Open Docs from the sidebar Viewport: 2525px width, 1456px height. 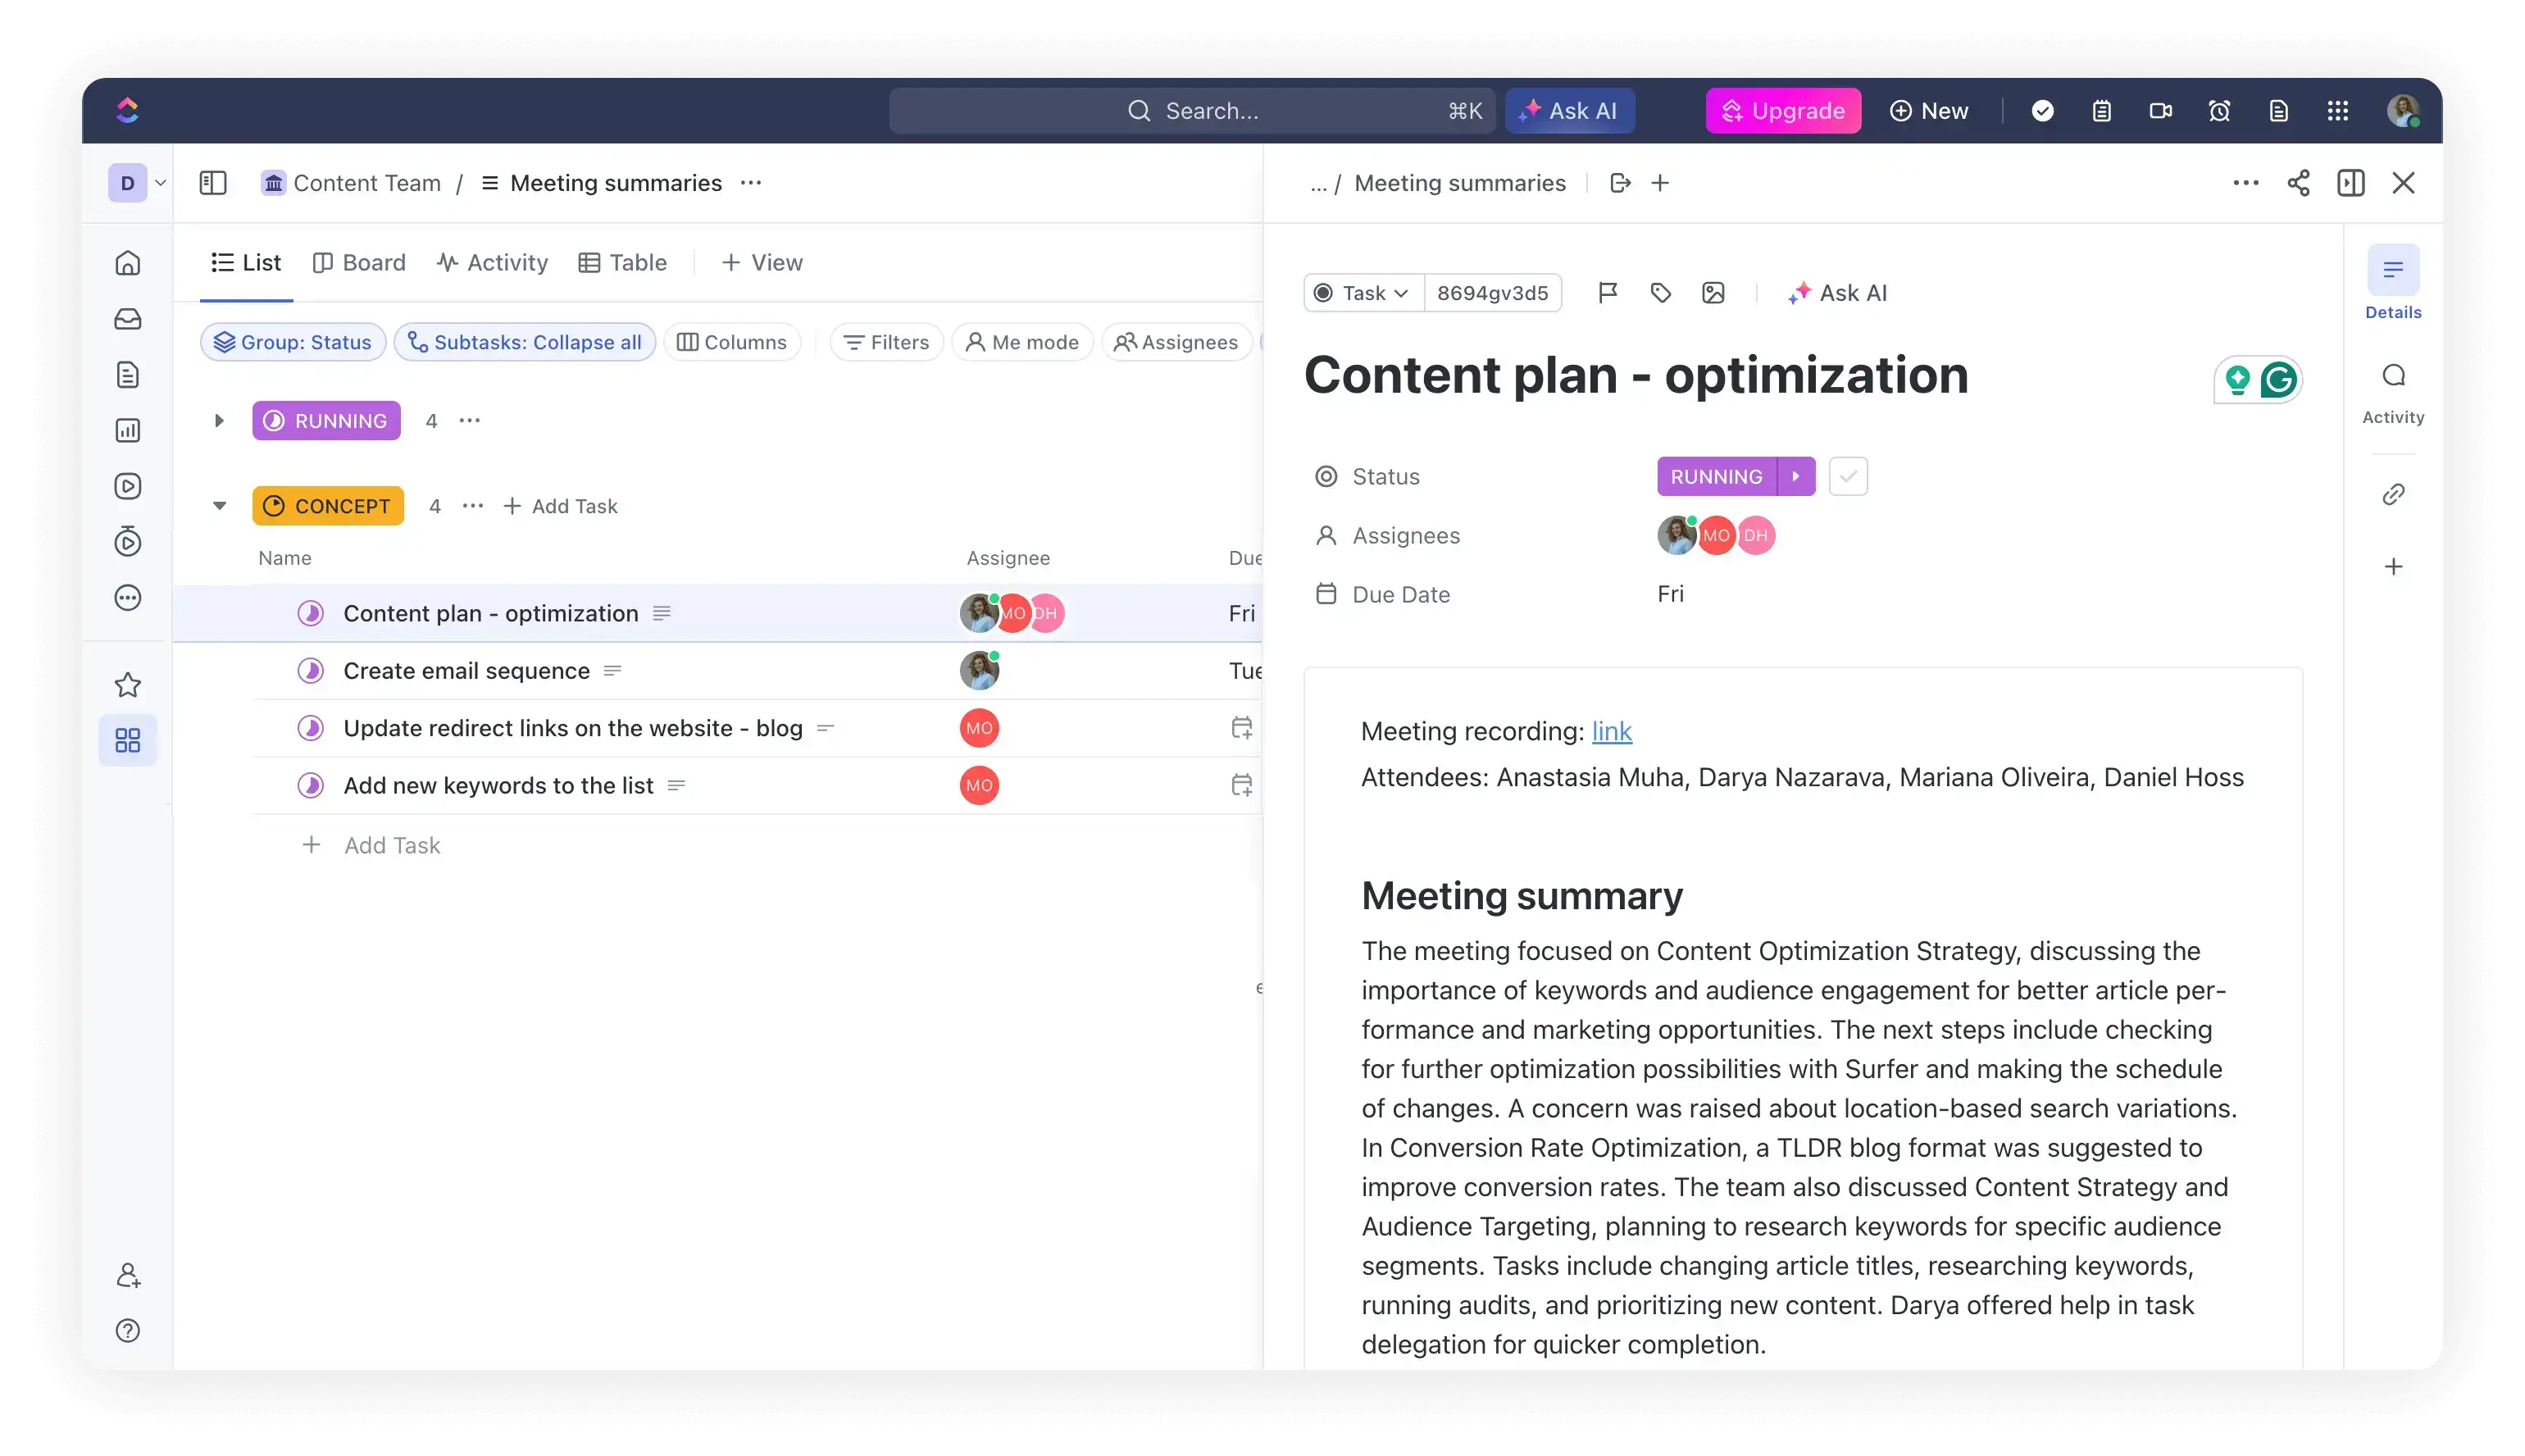click(128, 374)
